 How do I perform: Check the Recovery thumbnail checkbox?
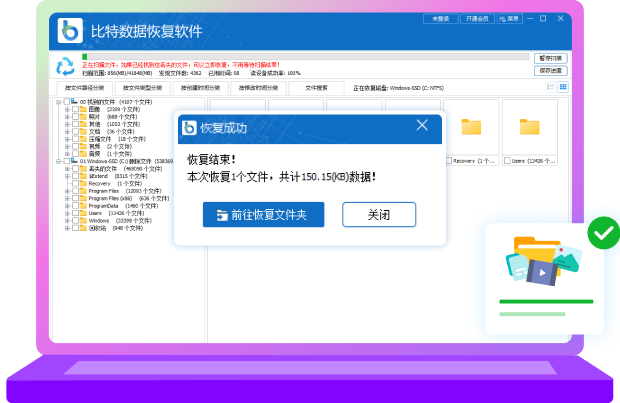point(449,161)
